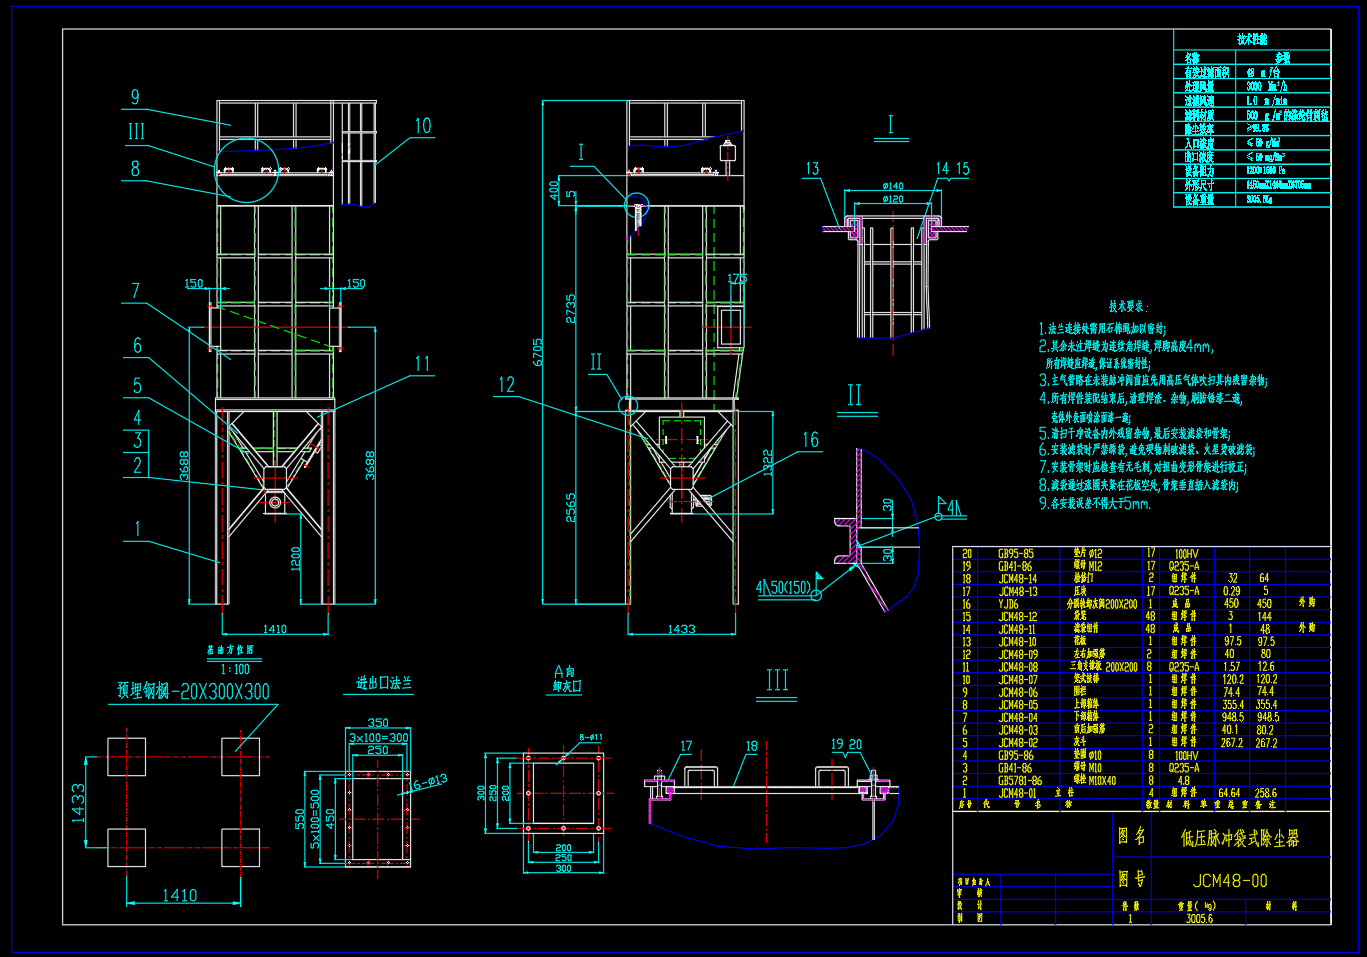Click the 3005.6 weight value in title block
Image resolution: width=1367 pixels, height=957 pixels.
click(1199, 918)
